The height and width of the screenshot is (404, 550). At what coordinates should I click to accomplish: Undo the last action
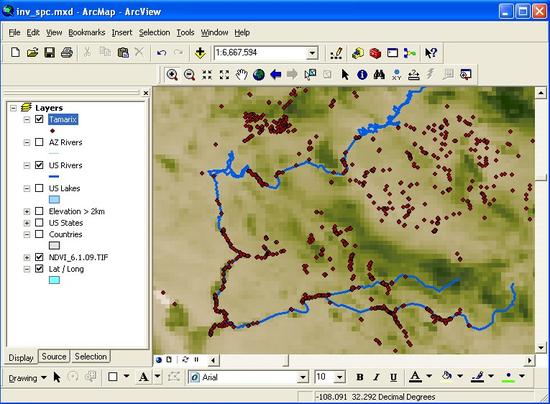(161, 53)
